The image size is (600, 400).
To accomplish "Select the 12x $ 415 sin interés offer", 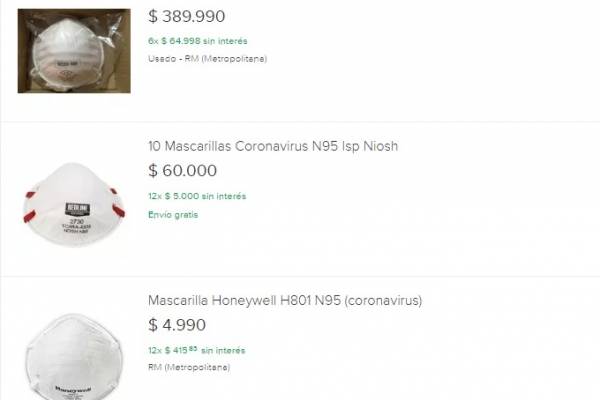I will (197, 350).
